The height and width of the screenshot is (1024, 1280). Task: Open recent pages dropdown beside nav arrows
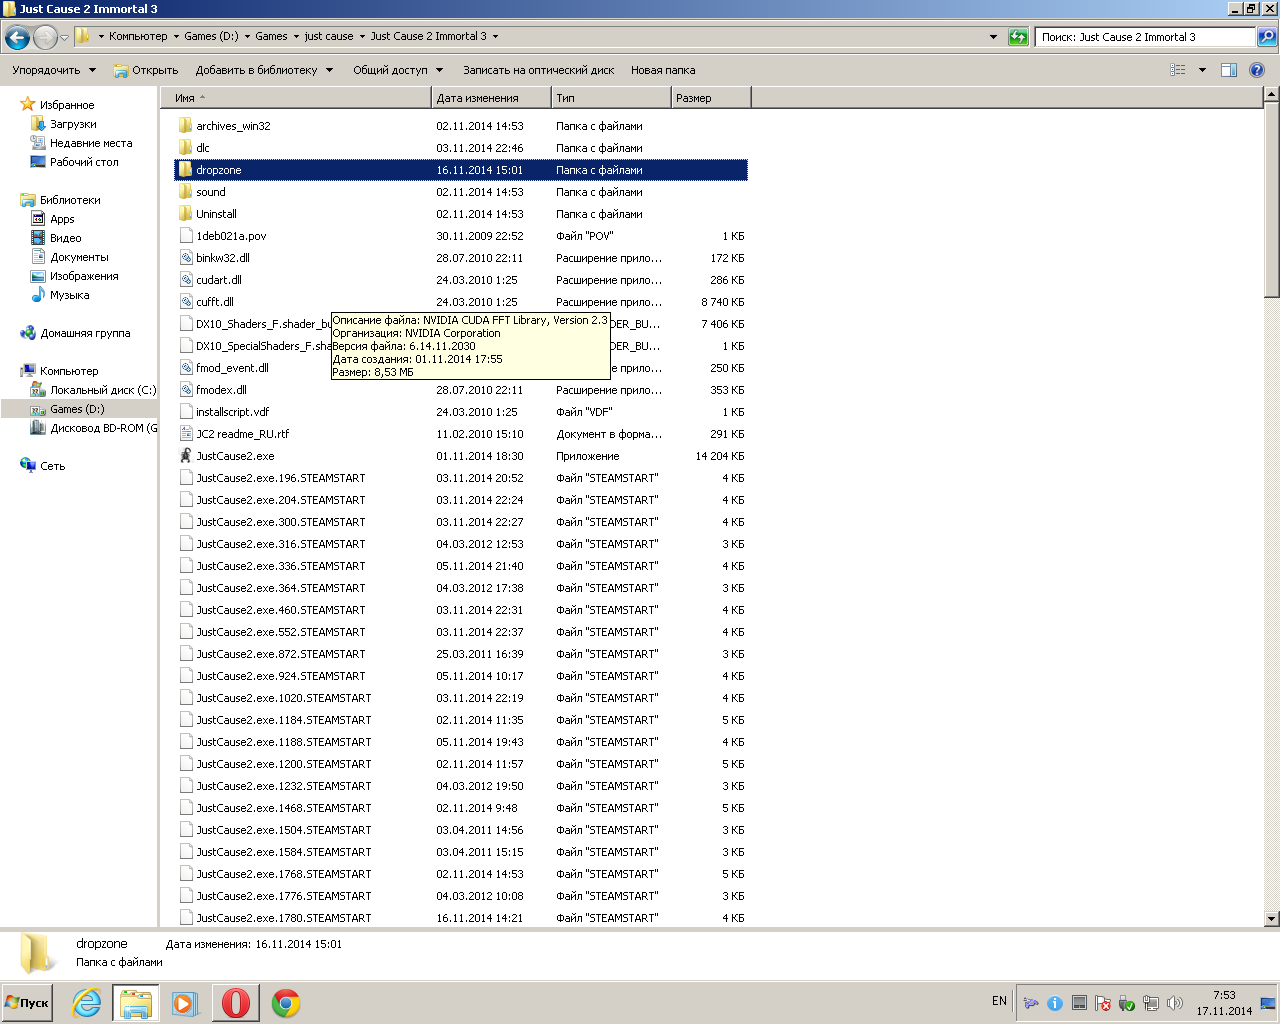coord(64,38)
